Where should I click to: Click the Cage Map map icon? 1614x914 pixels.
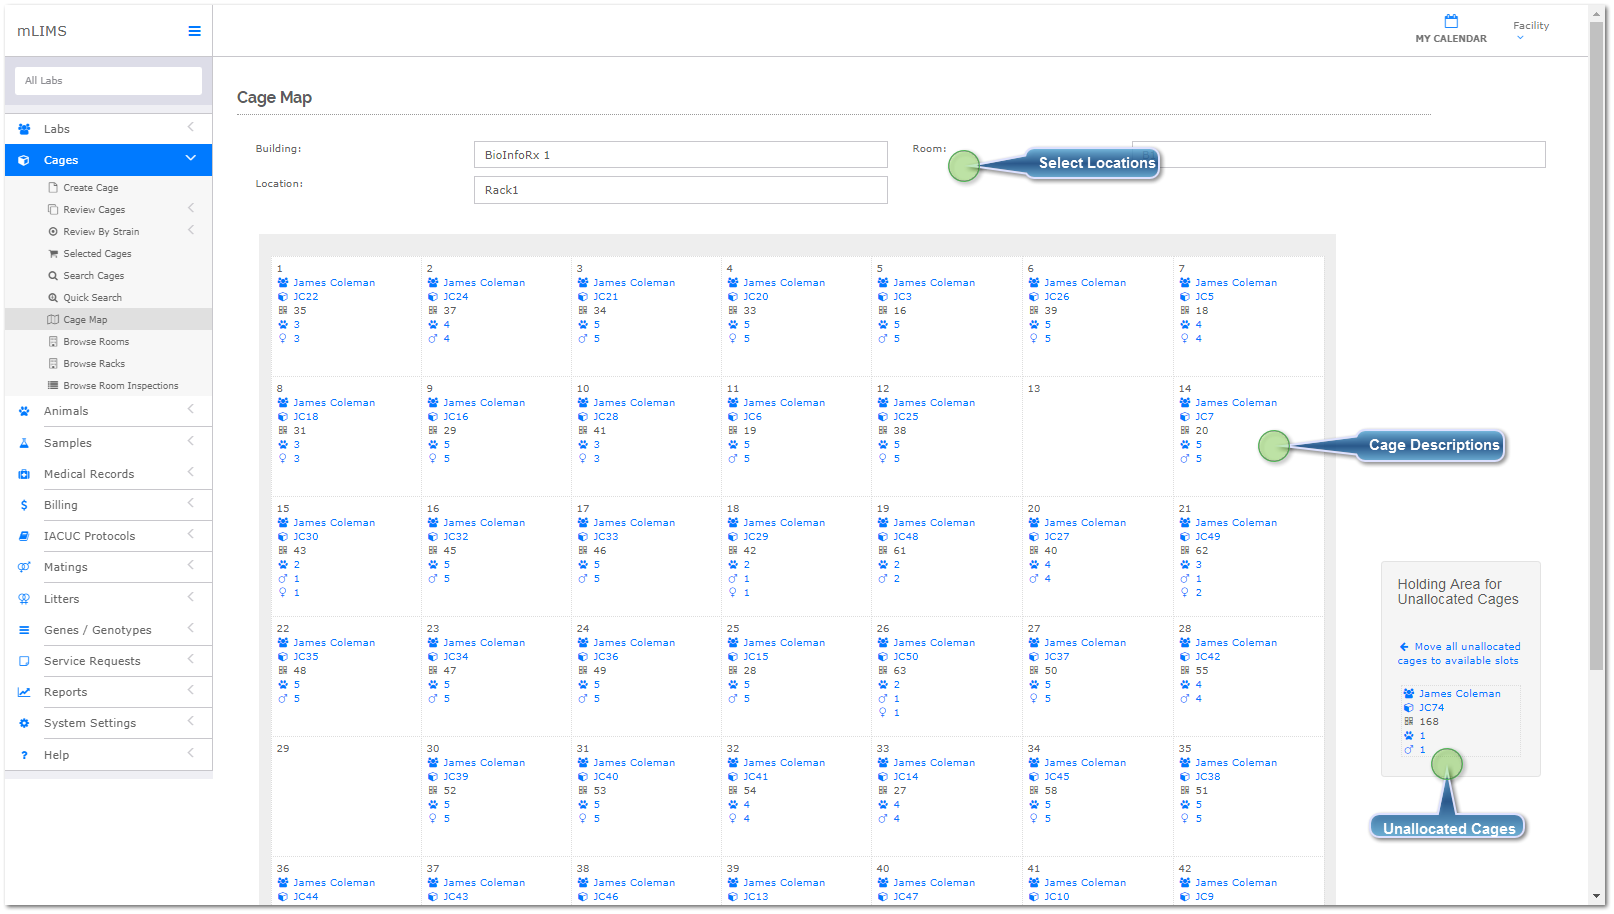click(x=53, y=320)
